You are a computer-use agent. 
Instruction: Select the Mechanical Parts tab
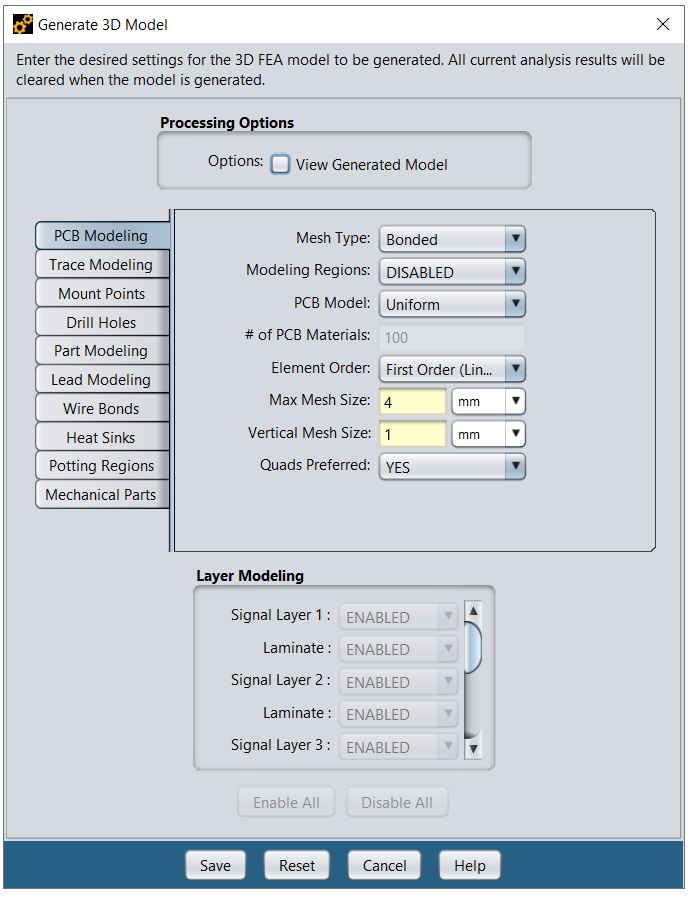point(102,494)
